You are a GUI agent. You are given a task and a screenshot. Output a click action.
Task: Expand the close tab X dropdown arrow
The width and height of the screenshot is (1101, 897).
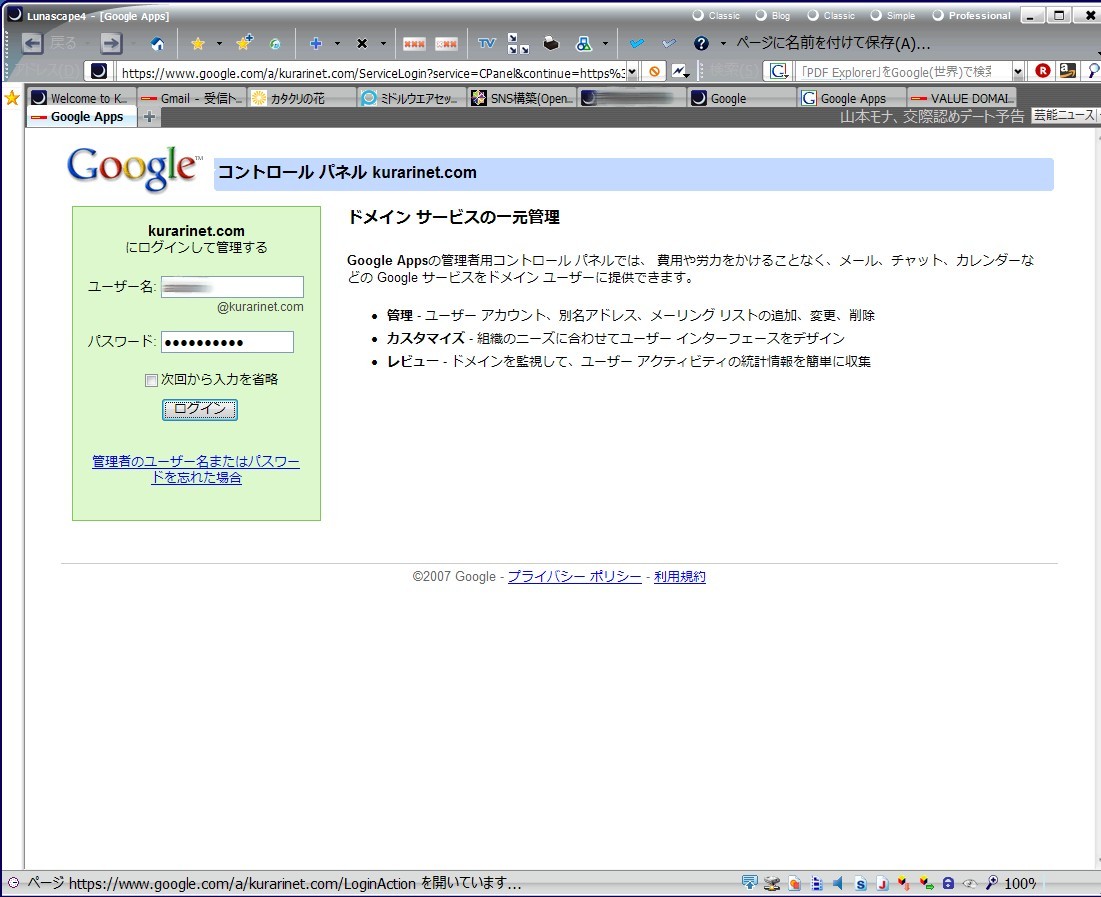383,44
